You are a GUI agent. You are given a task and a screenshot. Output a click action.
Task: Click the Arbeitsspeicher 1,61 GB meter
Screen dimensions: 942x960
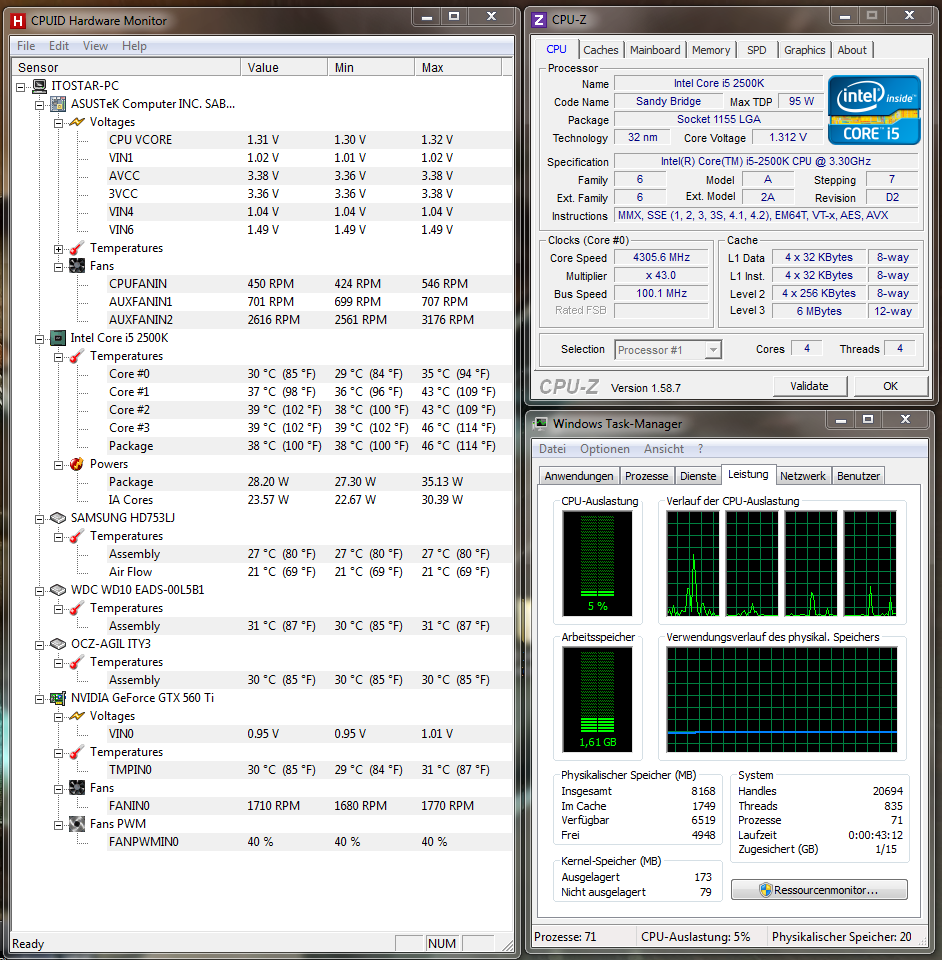[597, 700]
